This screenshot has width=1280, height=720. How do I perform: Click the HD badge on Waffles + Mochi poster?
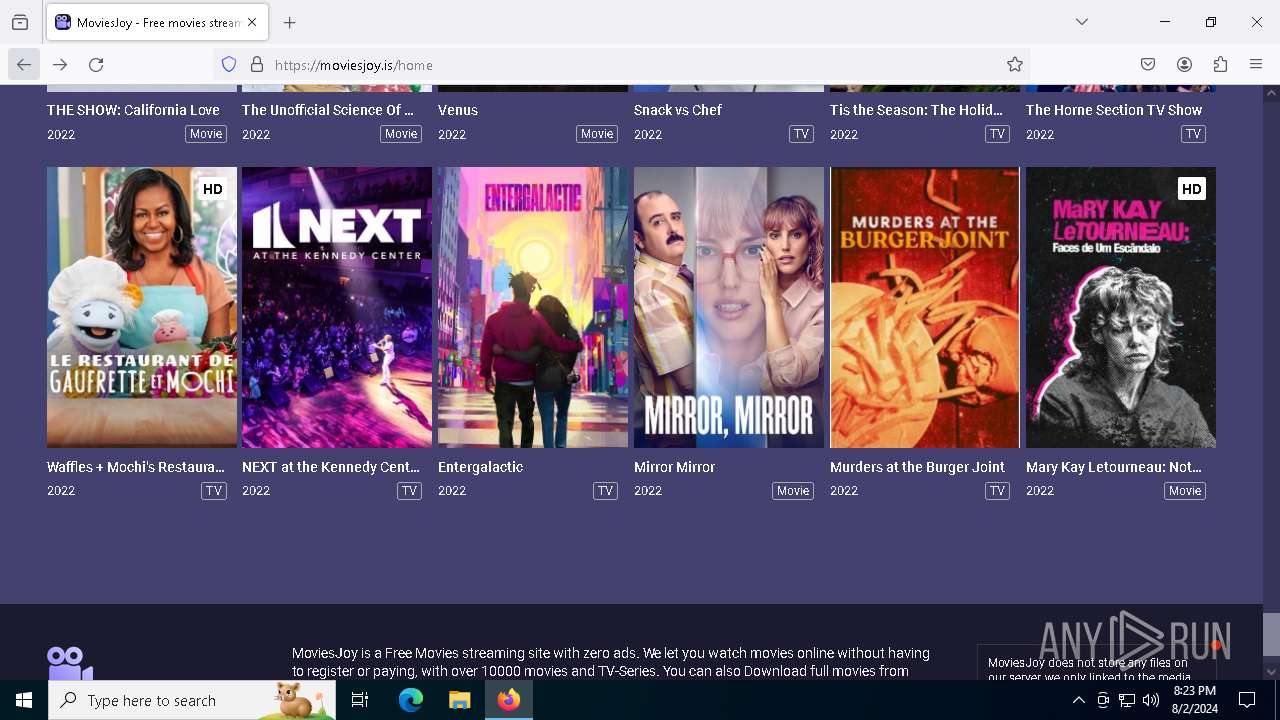coord(212,189)
